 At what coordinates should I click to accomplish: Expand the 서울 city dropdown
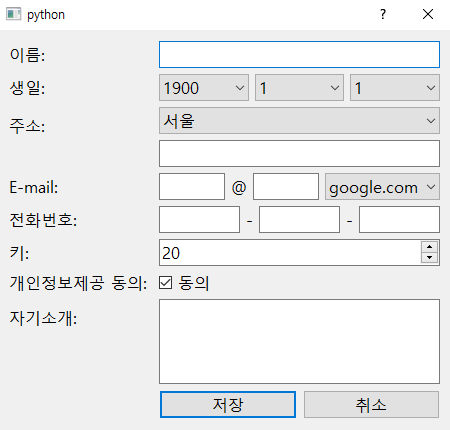(299, 121)
